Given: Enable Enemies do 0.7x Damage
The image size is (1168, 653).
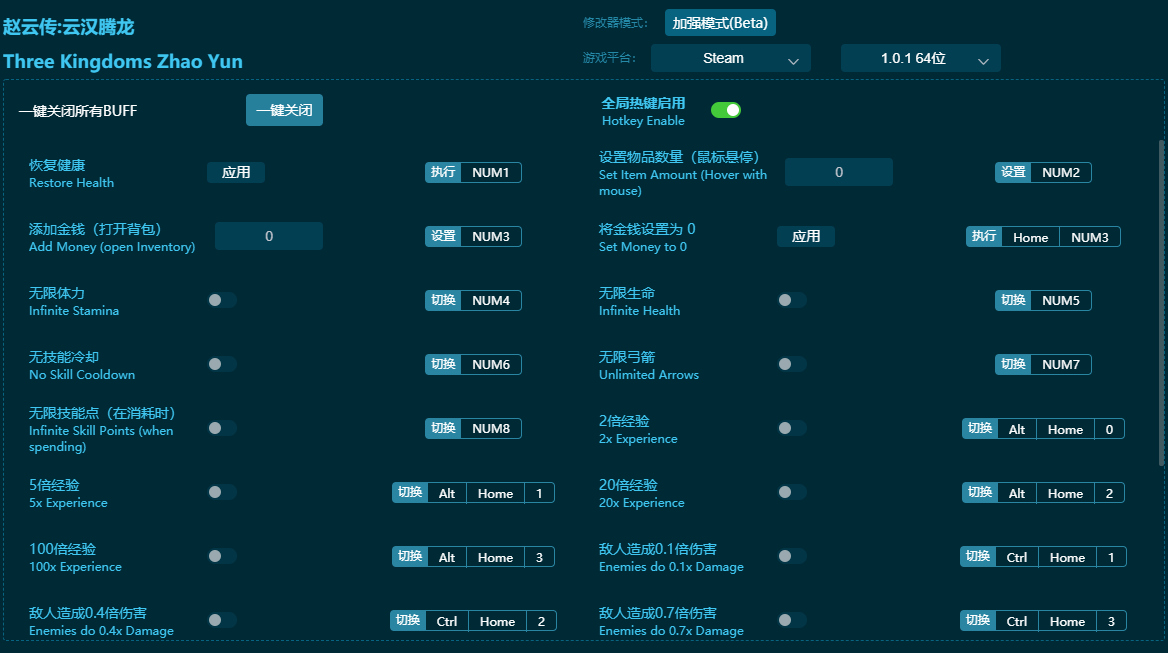Looking at the screenshot, I should pos(792,620).
